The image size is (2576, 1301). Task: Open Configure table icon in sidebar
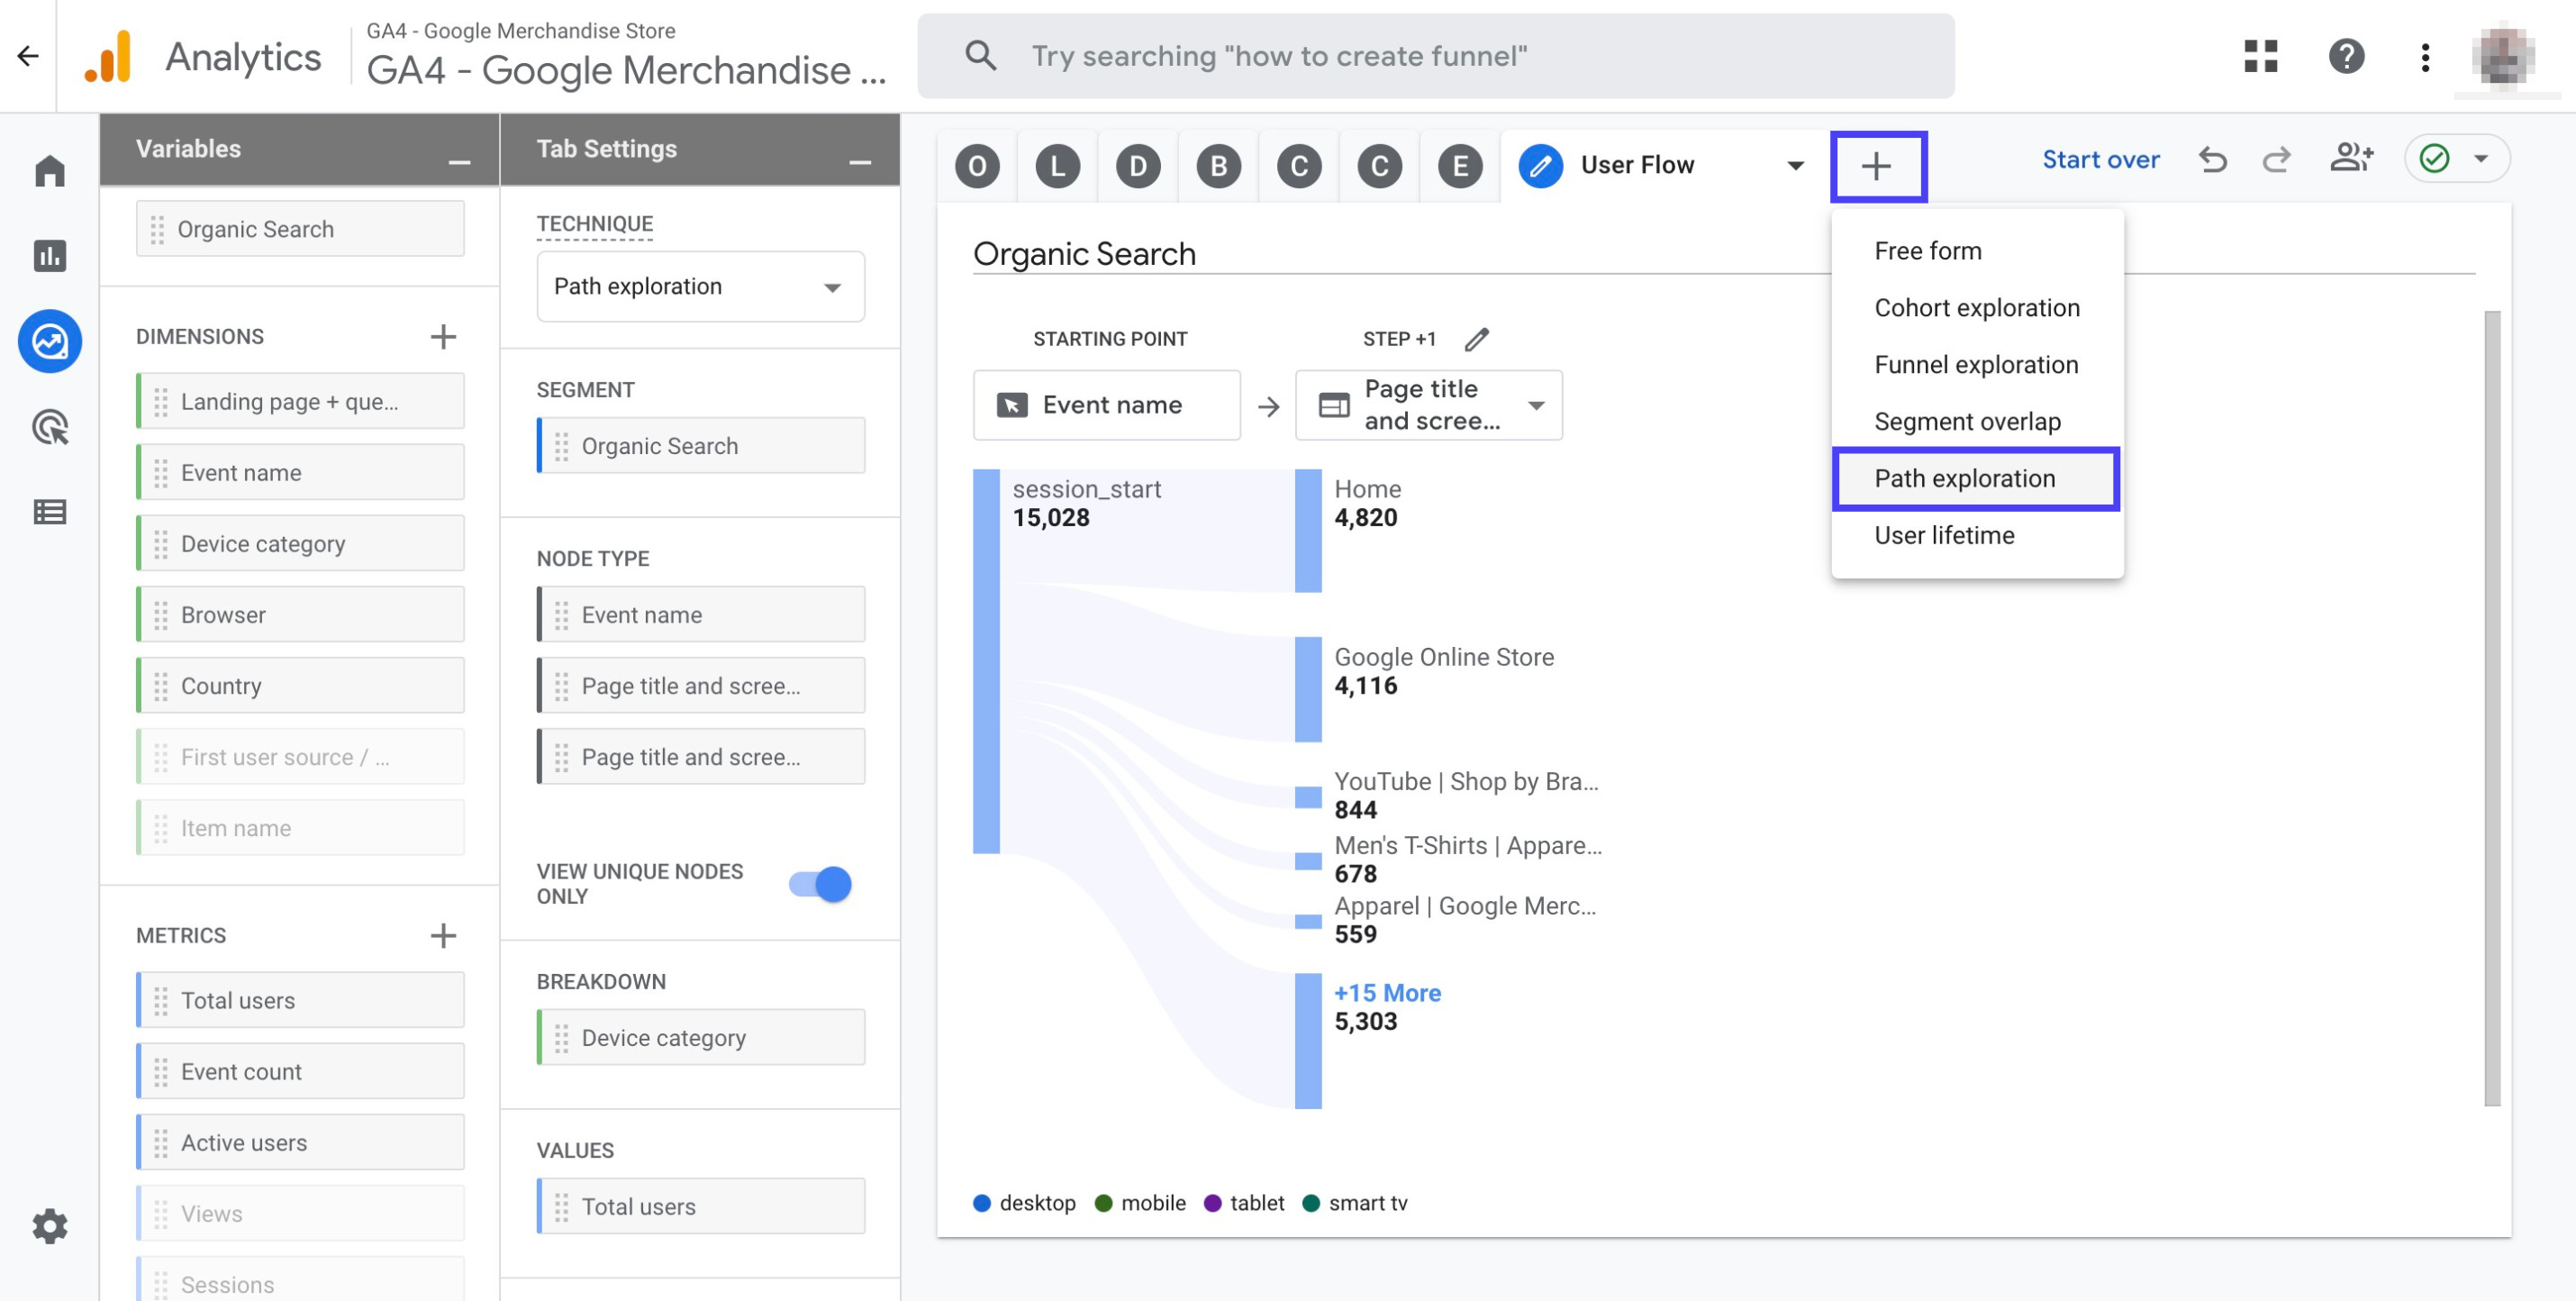pos(49,512)
